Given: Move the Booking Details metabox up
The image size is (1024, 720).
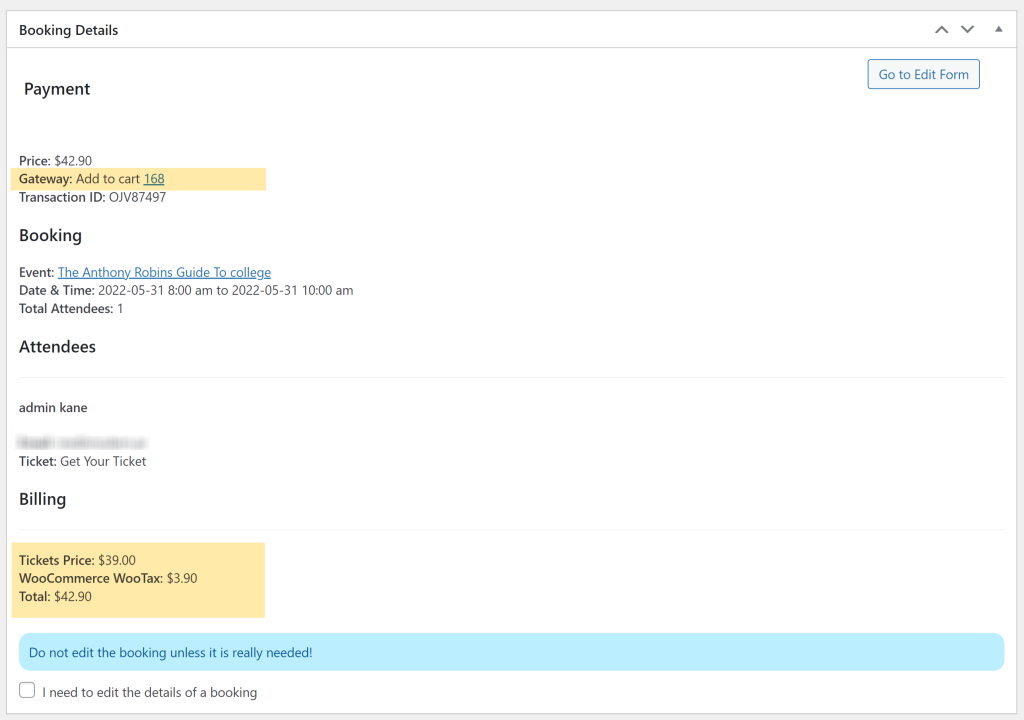Looking at the screenshot, I should [x=941, y=29].
